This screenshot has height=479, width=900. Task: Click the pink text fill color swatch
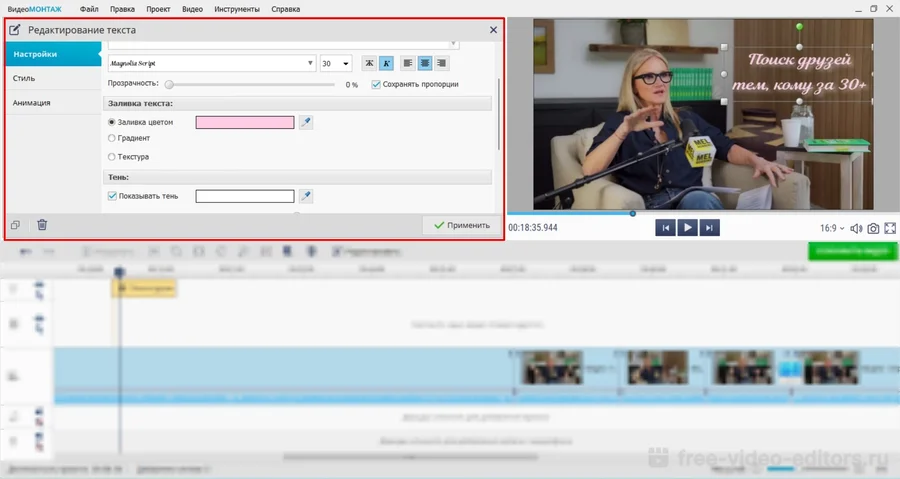tap(245, 122)
